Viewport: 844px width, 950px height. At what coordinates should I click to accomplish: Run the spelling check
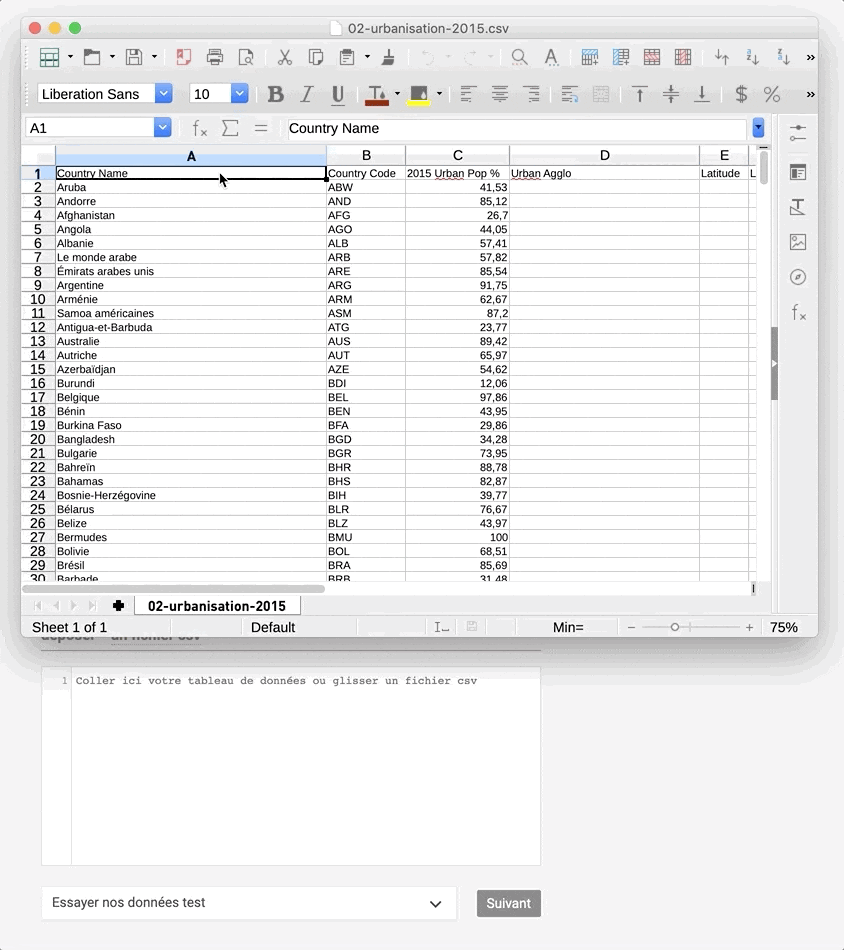[551, 58]
